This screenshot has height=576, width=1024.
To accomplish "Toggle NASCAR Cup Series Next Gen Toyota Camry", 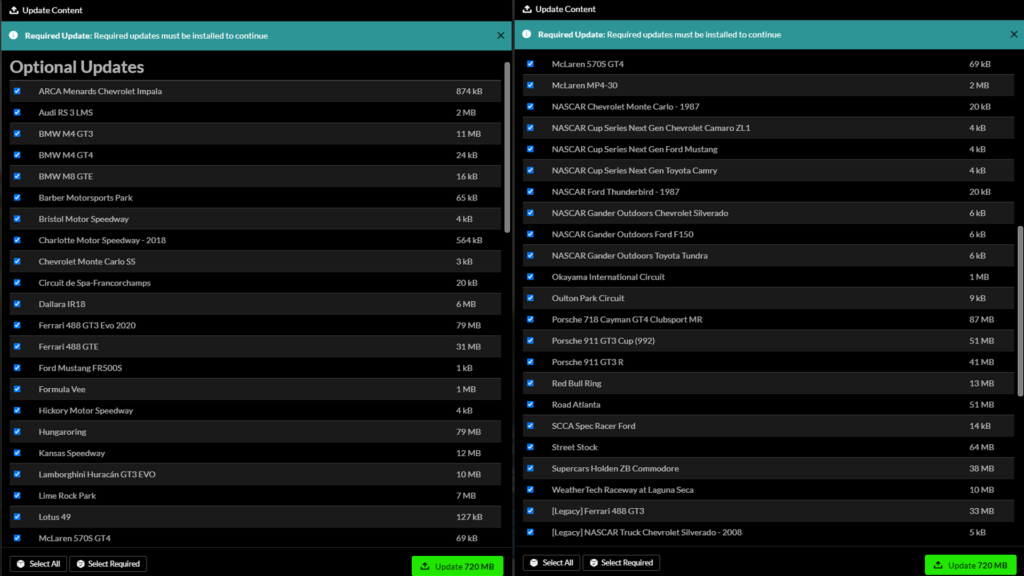I will pyautogui.click(x=530, y=170).
